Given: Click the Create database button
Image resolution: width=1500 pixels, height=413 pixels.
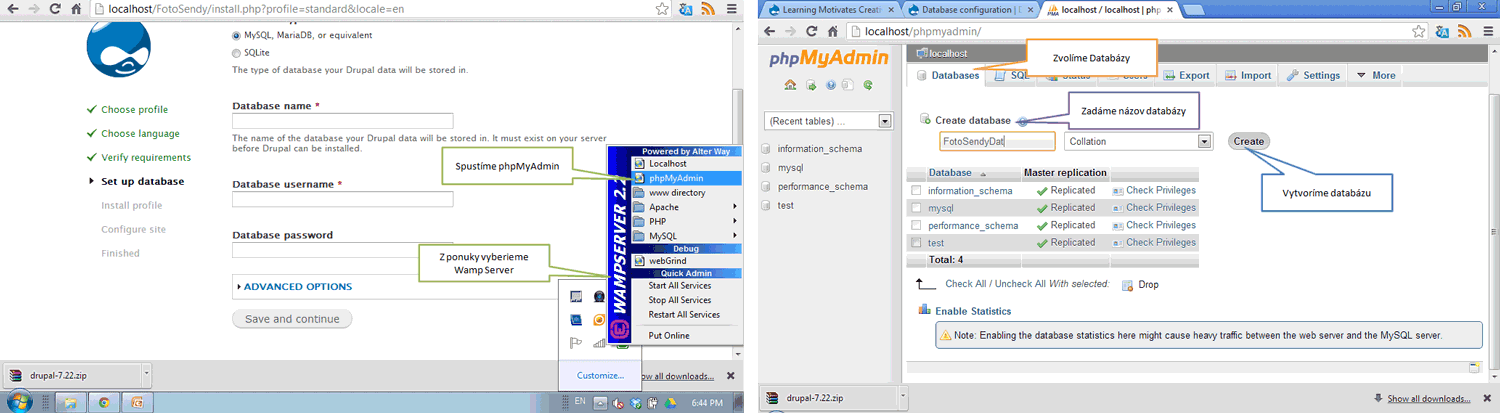Looking at the screenshot, I should coord(1248,141).
